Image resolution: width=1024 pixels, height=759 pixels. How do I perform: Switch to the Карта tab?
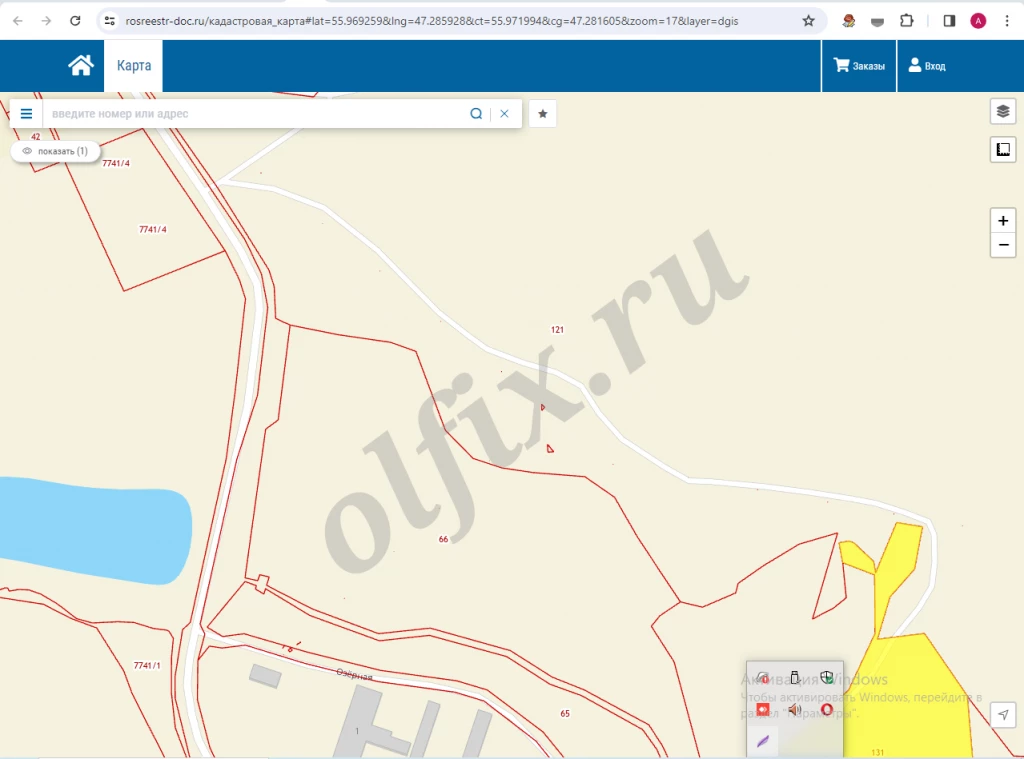click(133, 66)
